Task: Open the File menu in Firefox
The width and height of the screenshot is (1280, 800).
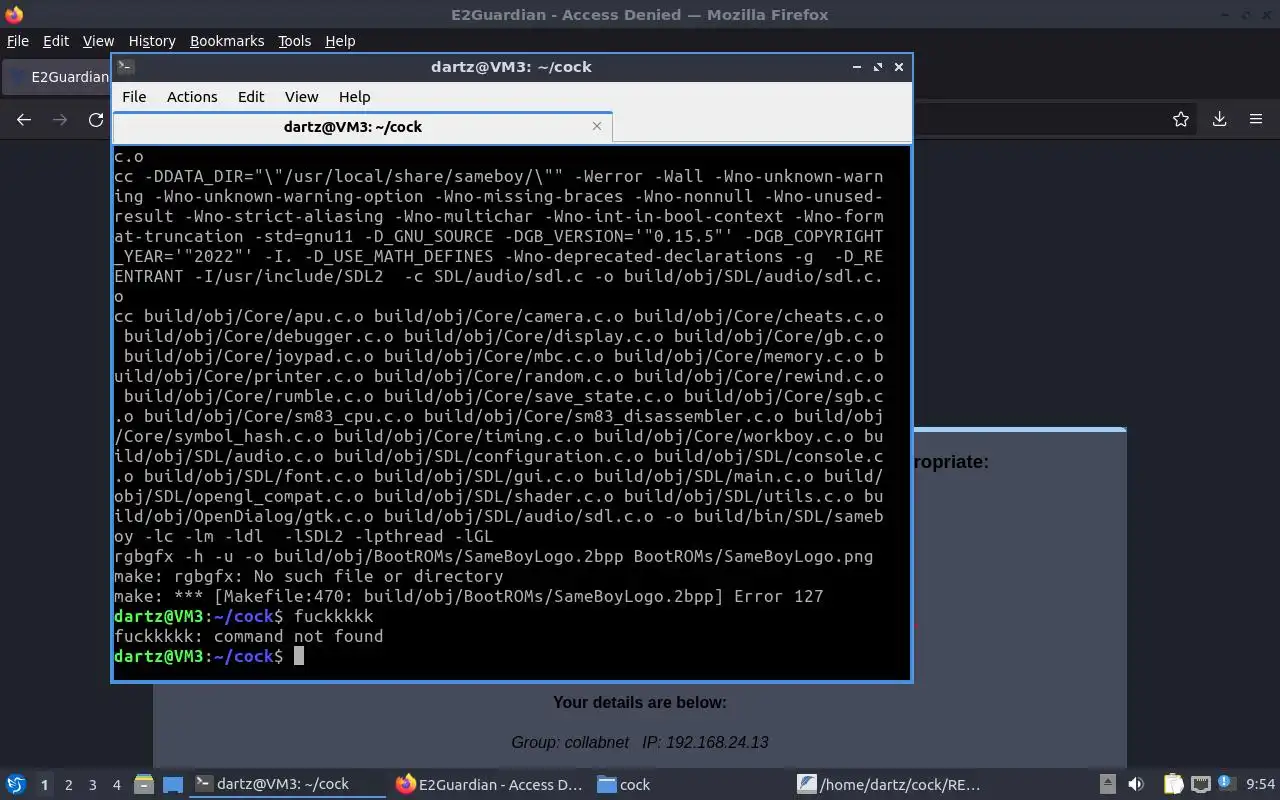Action: coord(18,41)
